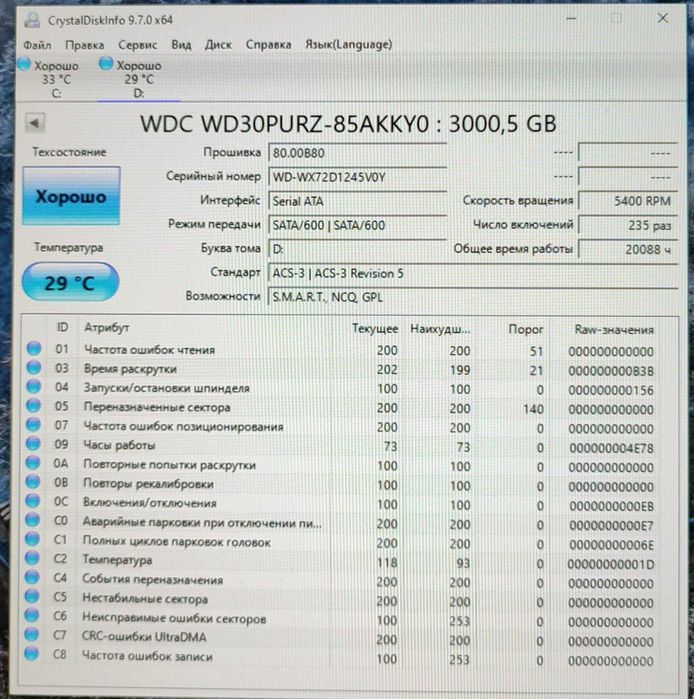694x699 pixels.
Task: Click the status circle for attribute C8
Action: tap(31, 654)
